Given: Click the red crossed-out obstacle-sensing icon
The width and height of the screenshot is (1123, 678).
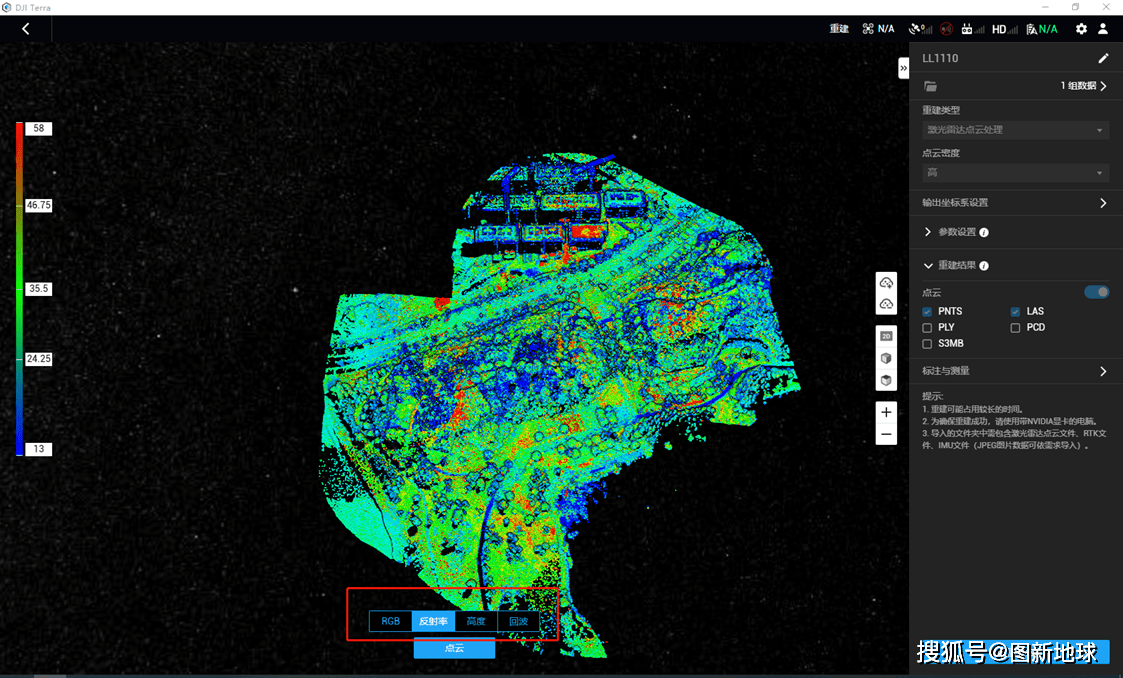Looking at the screenshot, I should tap(947, 29).
